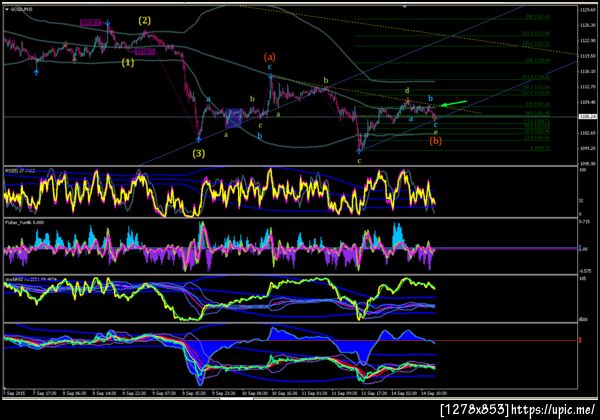Select the yellow (3) wave label
Image resolution: width=600 pixels, height=420 pixels.
(x=198, y=154)
